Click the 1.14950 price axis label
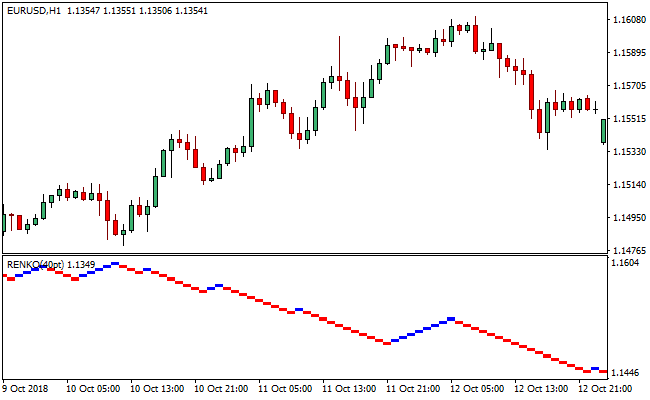The height and width of the screenshot is (400, 650). (x=630, y=218)
